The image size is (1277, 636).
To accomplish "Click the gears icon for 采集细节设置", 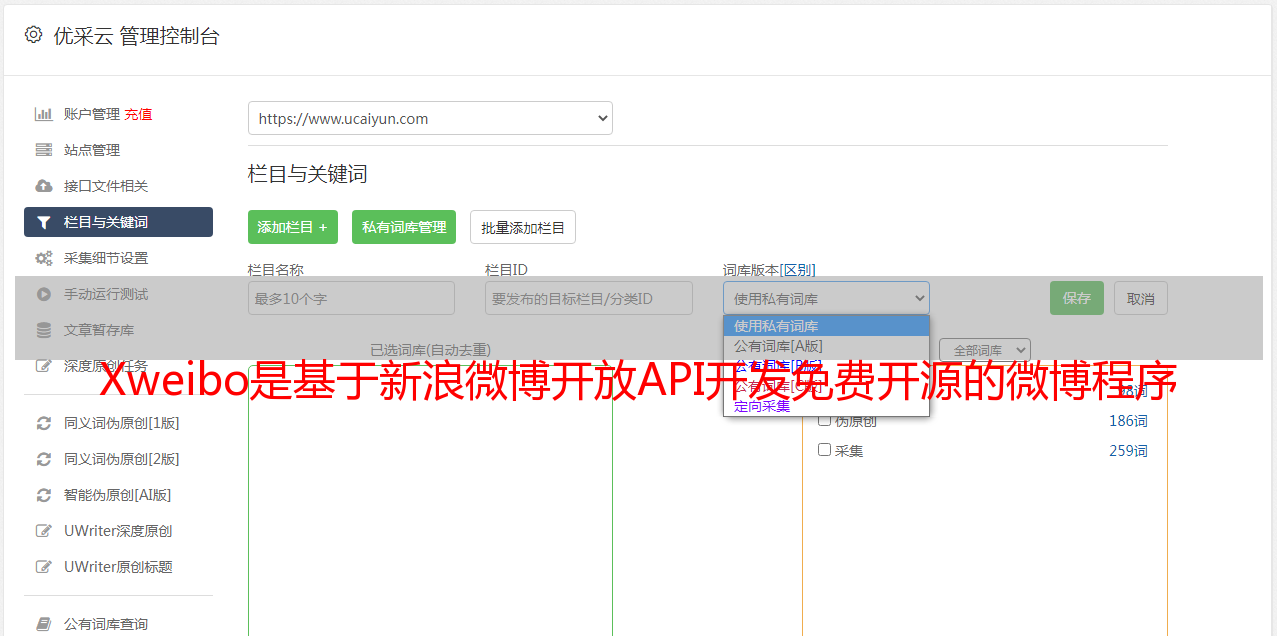I will pos(44,258).
